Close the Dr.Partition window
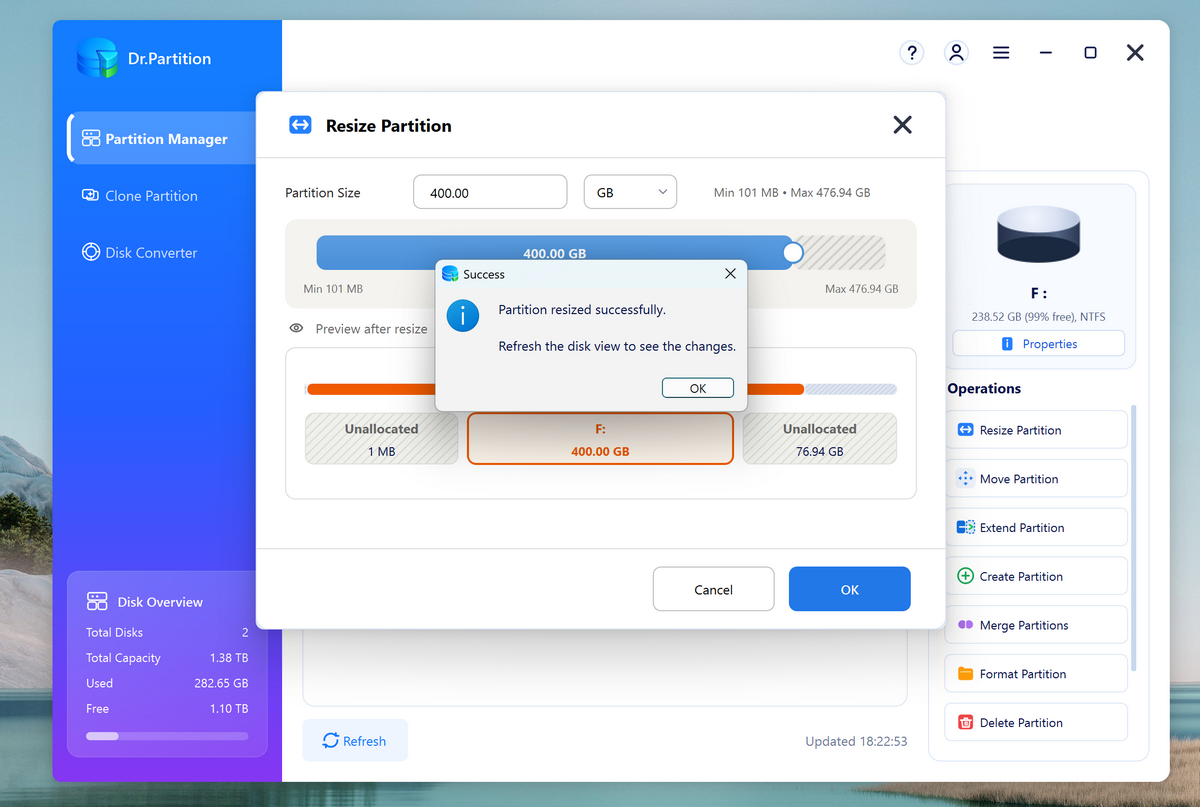The height and width of the screenshot is (807, 1200). pyautogui.click(x=1135, y=52)
